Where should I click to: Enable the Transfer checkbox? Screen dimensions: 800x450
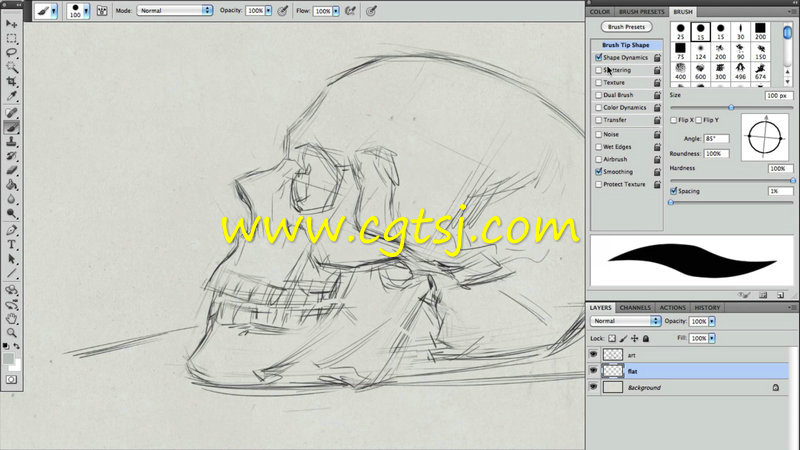598,120
